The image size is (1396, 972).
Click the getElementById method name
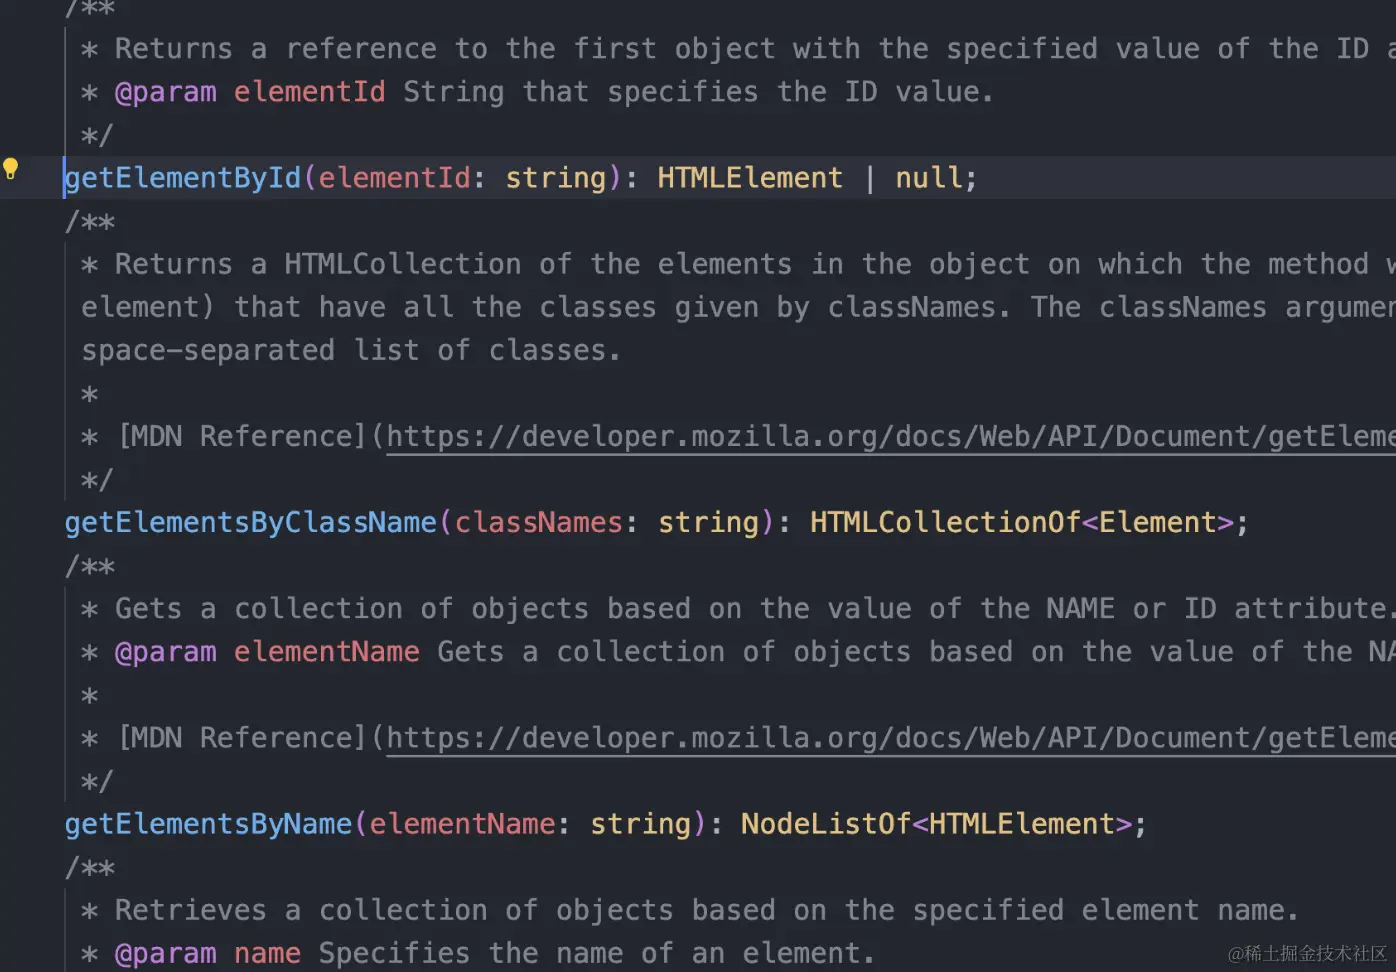pyautogui.click(x=183, y=178)
